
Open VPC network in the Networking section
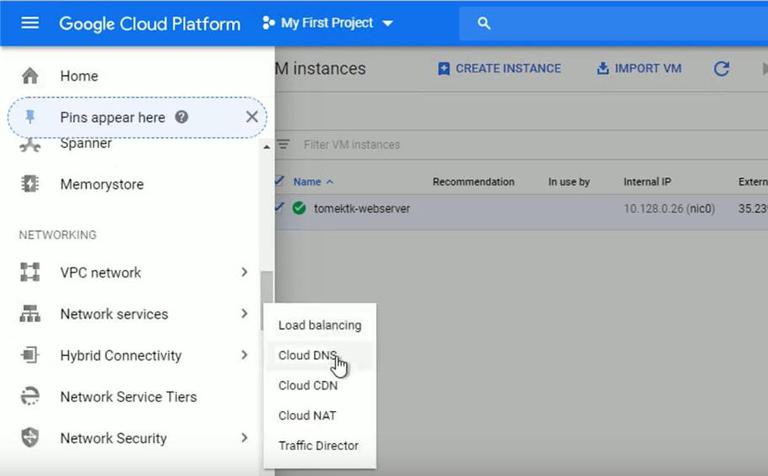(x=100, y=272)
